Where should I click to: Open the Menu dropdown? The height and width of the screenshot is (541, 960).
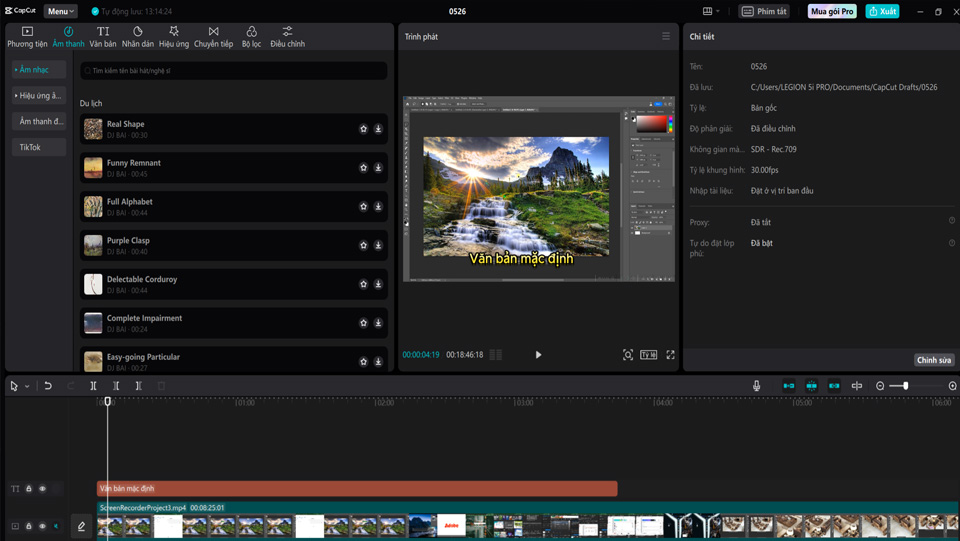click(x=61, y=11)
